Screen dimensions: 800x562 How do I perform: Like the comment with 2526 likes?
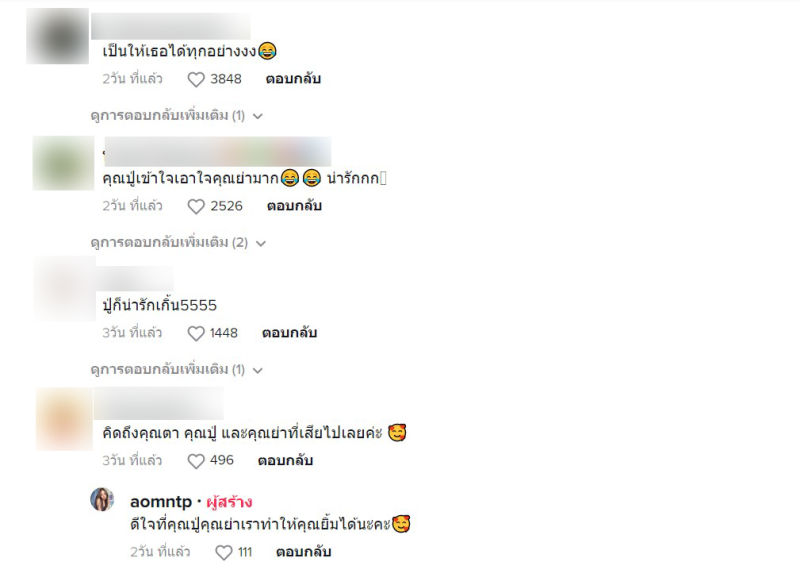point(196,207)
